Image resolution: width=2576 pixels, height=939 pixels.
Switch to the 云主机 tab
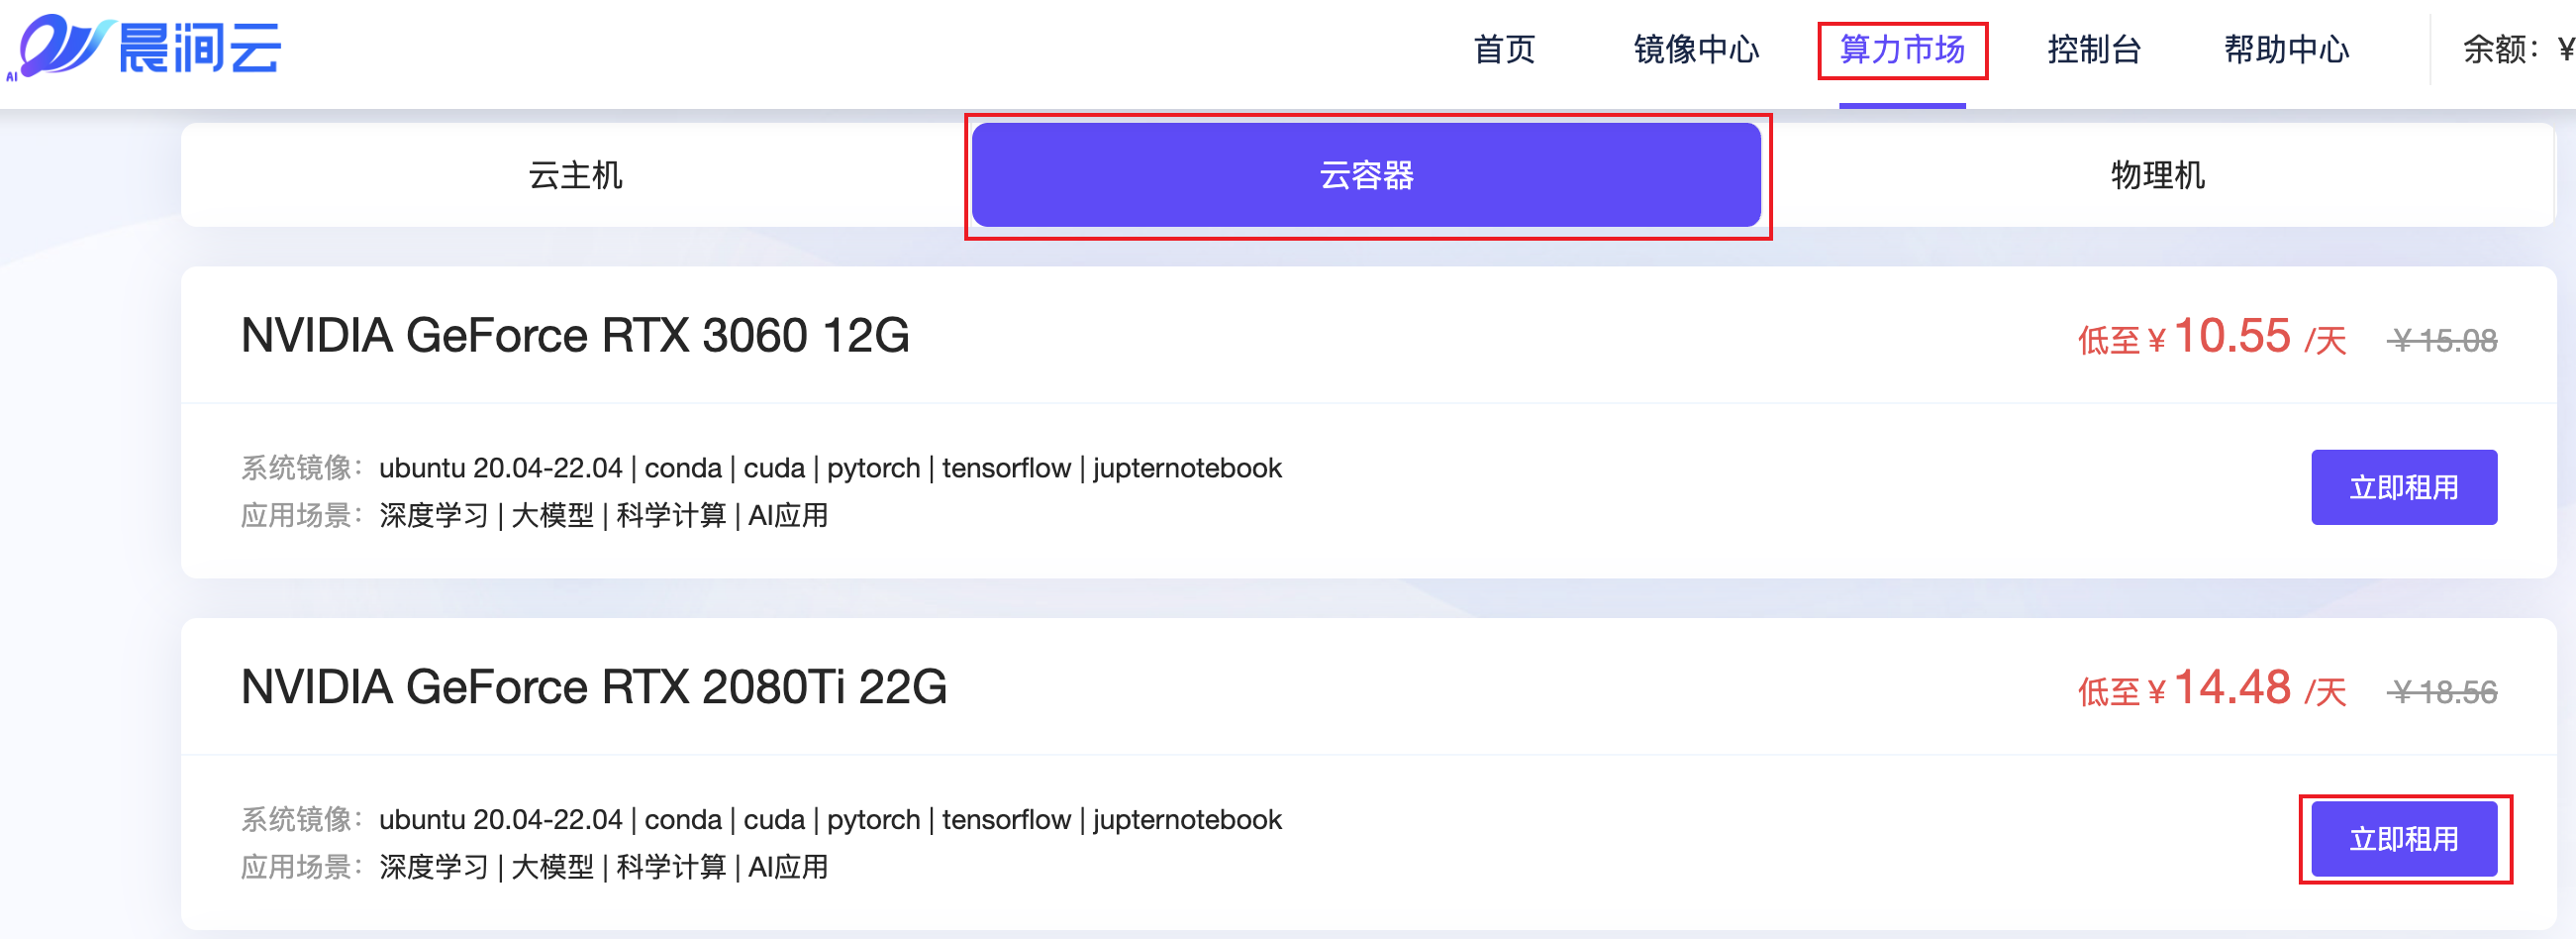(575, 175)
